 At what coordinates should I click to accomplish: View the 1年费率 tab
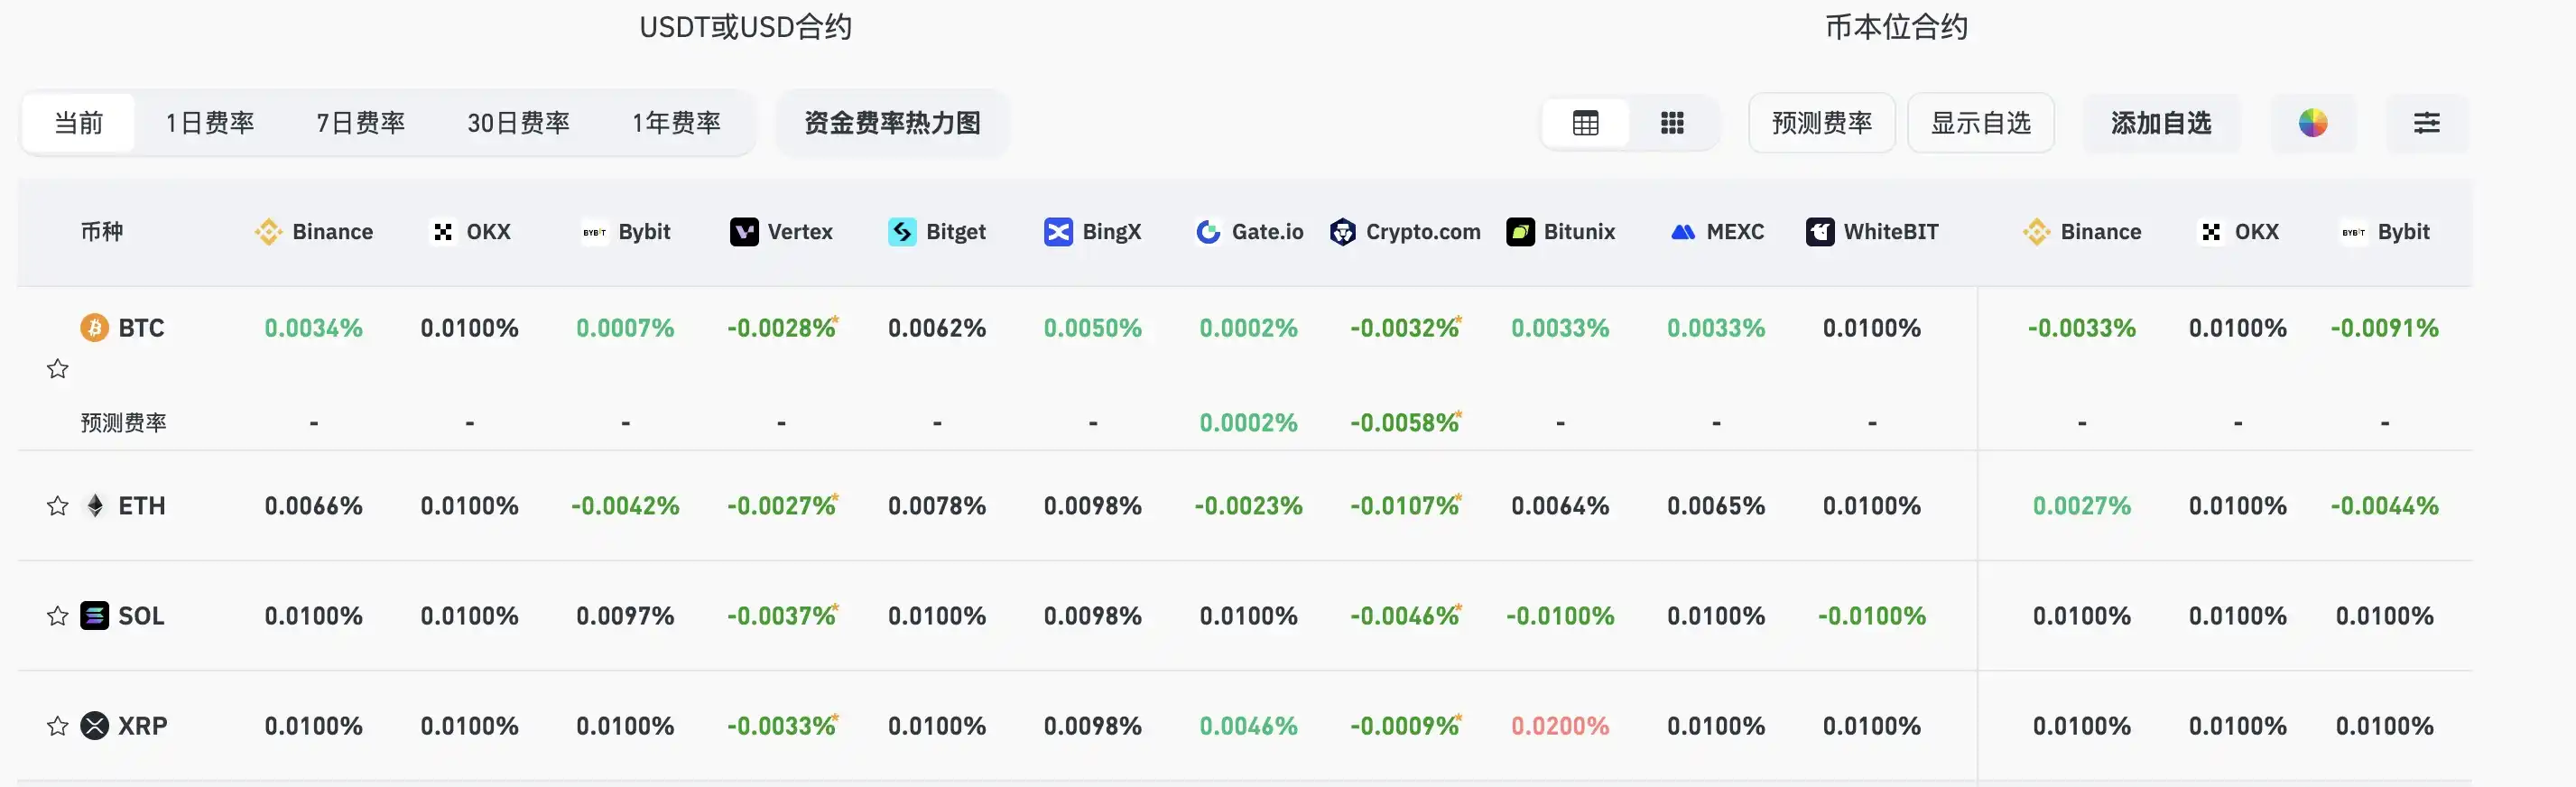tap(676, 123)
